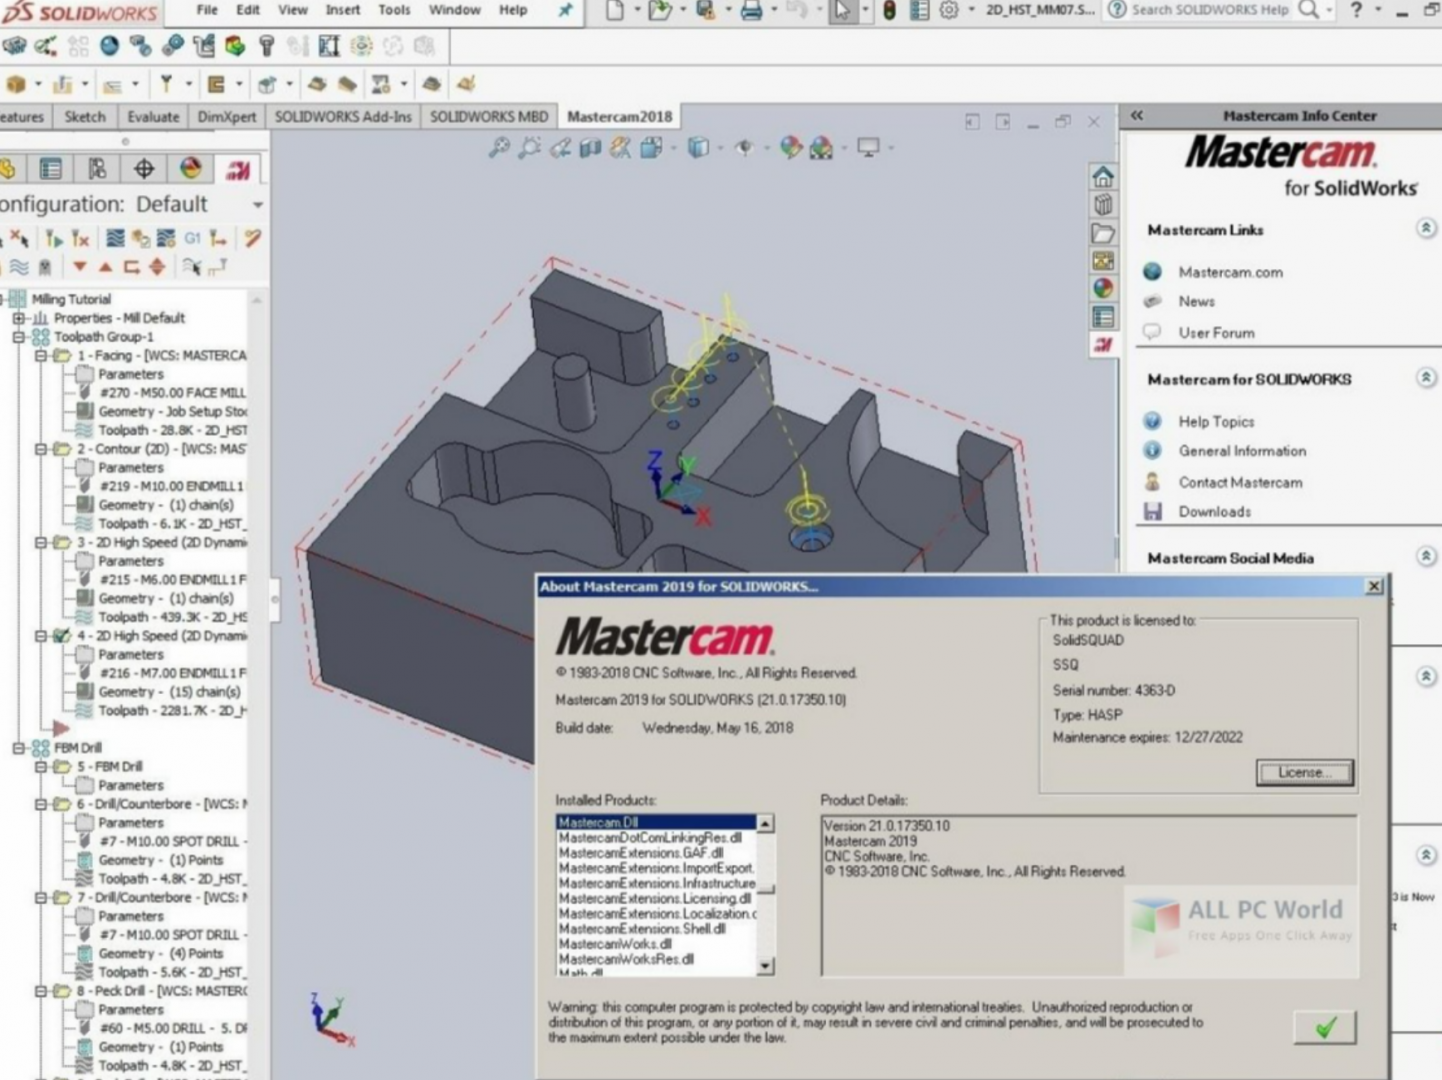Open the Display manager color ball tab
This screenshot has height=1080, width=1442.
190,169
